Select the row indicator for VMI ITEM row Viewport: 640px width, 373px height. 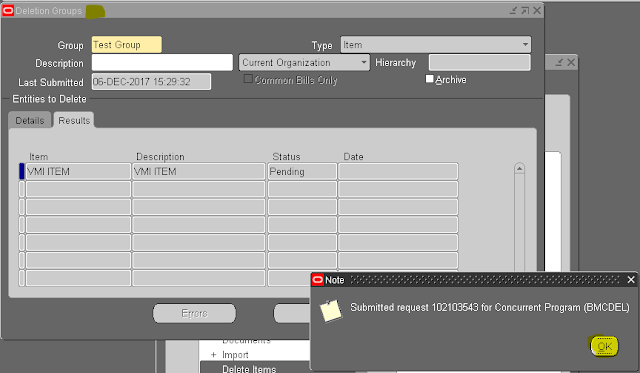[22, 171]
